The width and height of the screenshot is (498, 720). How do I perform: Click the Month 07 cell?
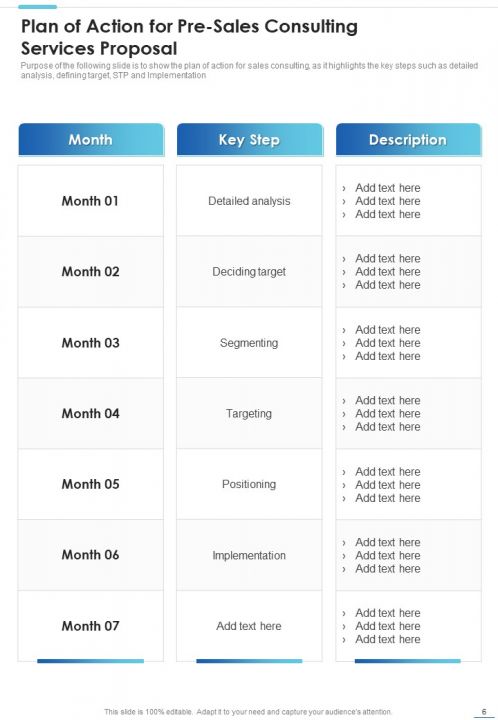pos(90,626)
